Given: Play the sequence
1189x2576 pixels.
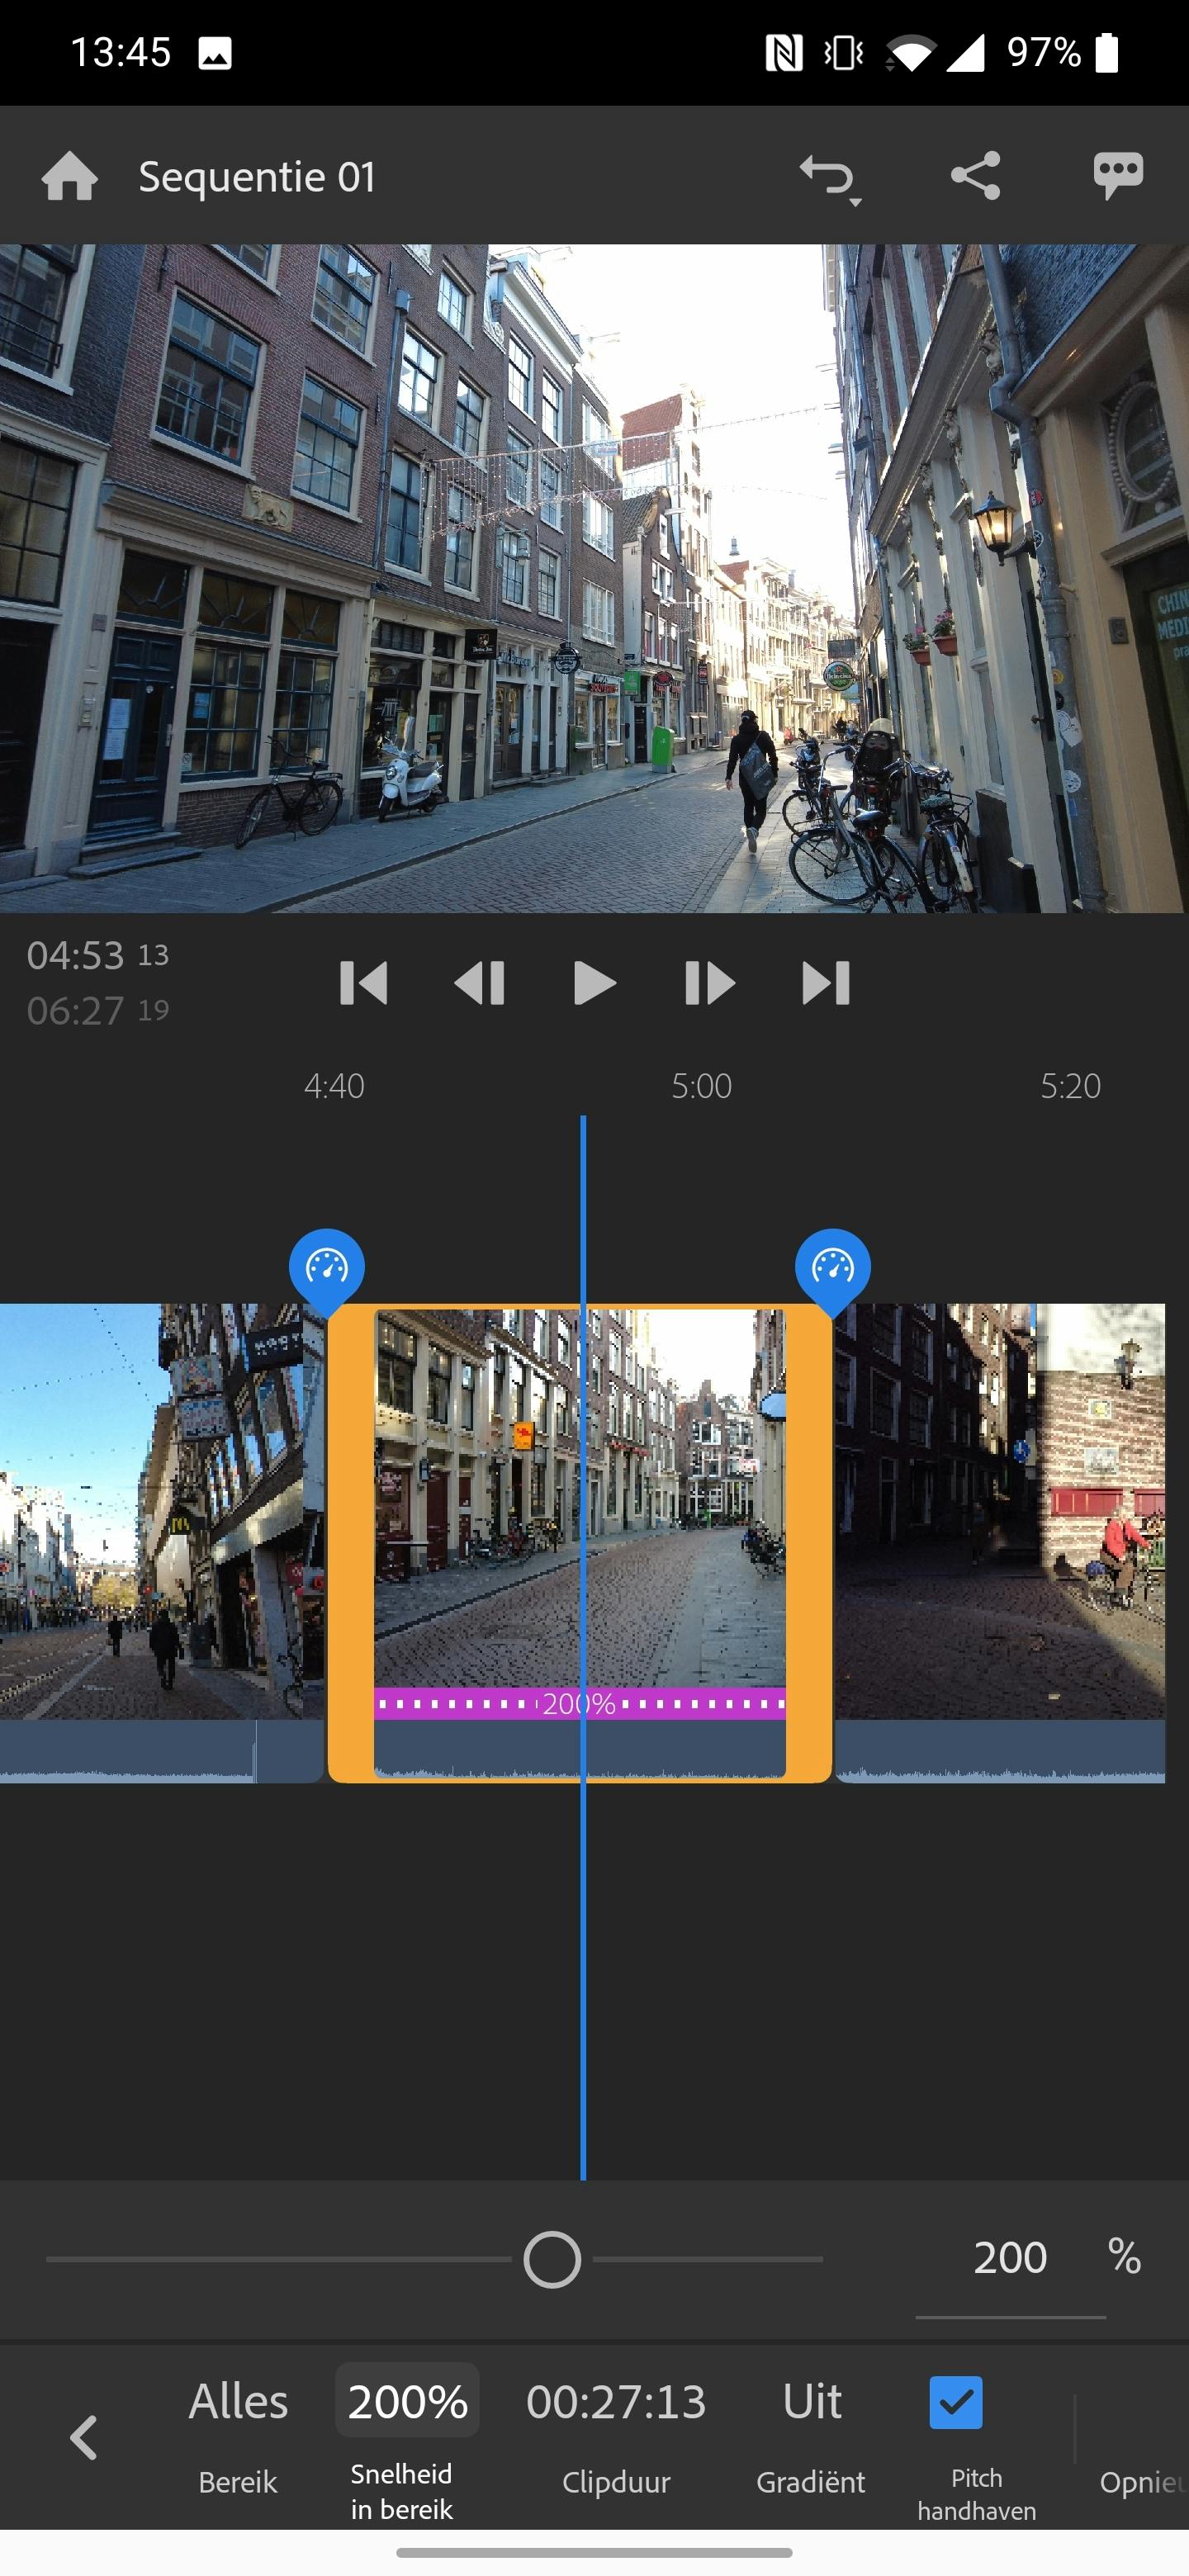Looking at the screenshot, I should (x=595, y=983).
